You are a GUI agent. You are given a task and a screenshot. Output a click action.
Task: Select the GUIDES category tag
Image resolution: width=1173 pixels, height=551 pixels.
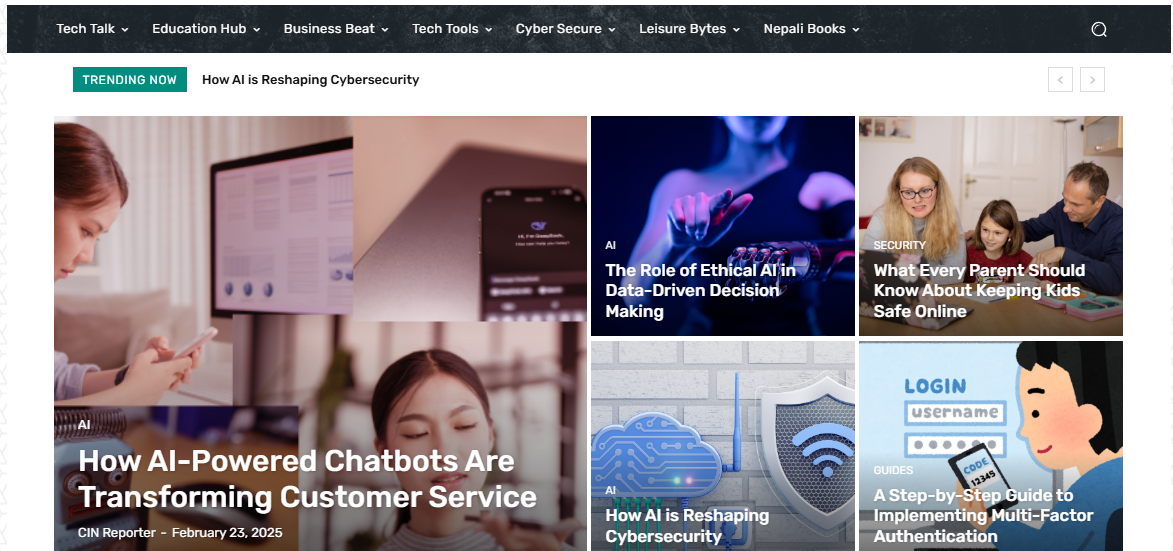coord(893,470)
